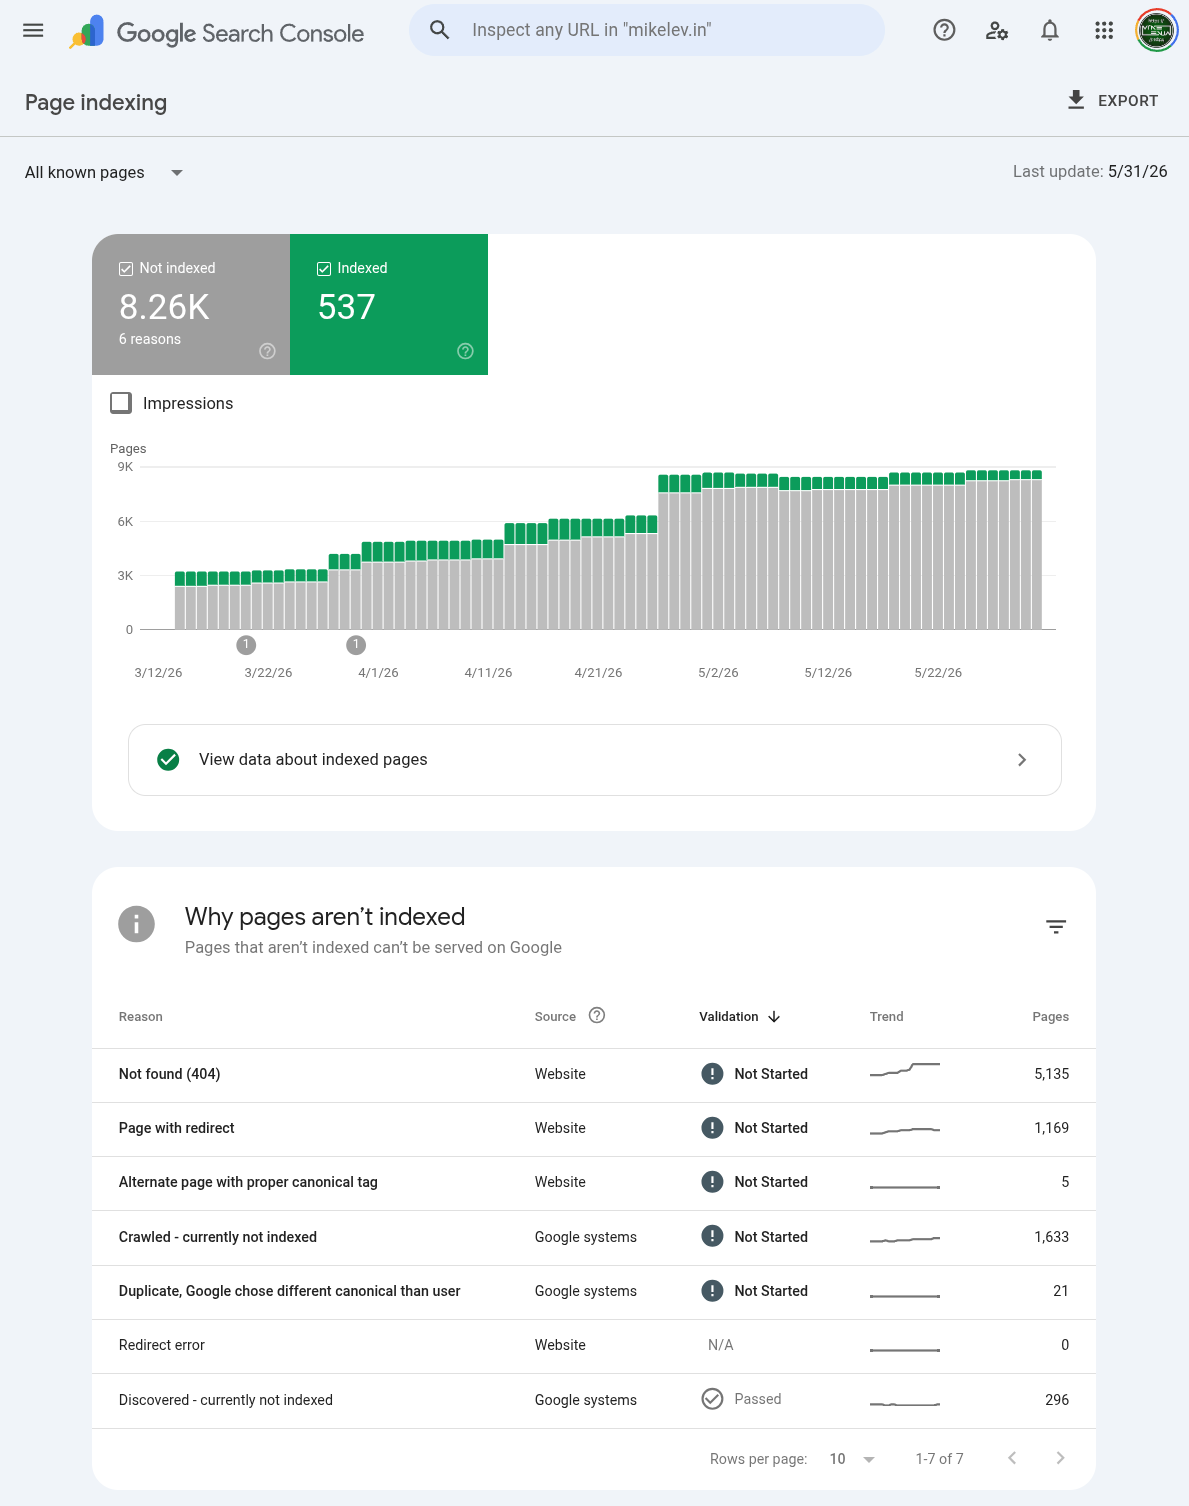Click the Not found (404) trend sparkline
The height and width of the screenshot is (1506, 1189).
[905, 1070]
